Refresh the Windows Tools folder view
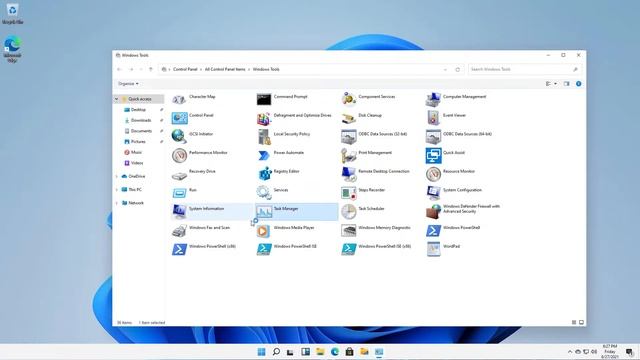 coord(458,70)
